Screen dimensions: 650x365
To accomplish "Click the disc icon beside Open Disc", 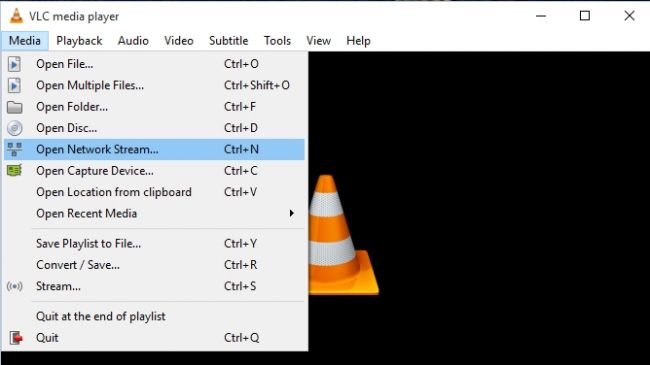I will click(15, 128).
